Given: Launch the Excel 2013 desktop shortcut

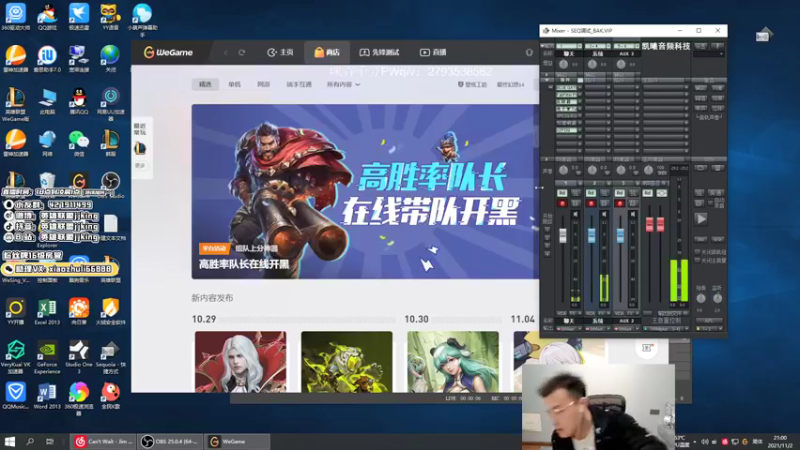Looking at the screenshot, I should point(47,311).
